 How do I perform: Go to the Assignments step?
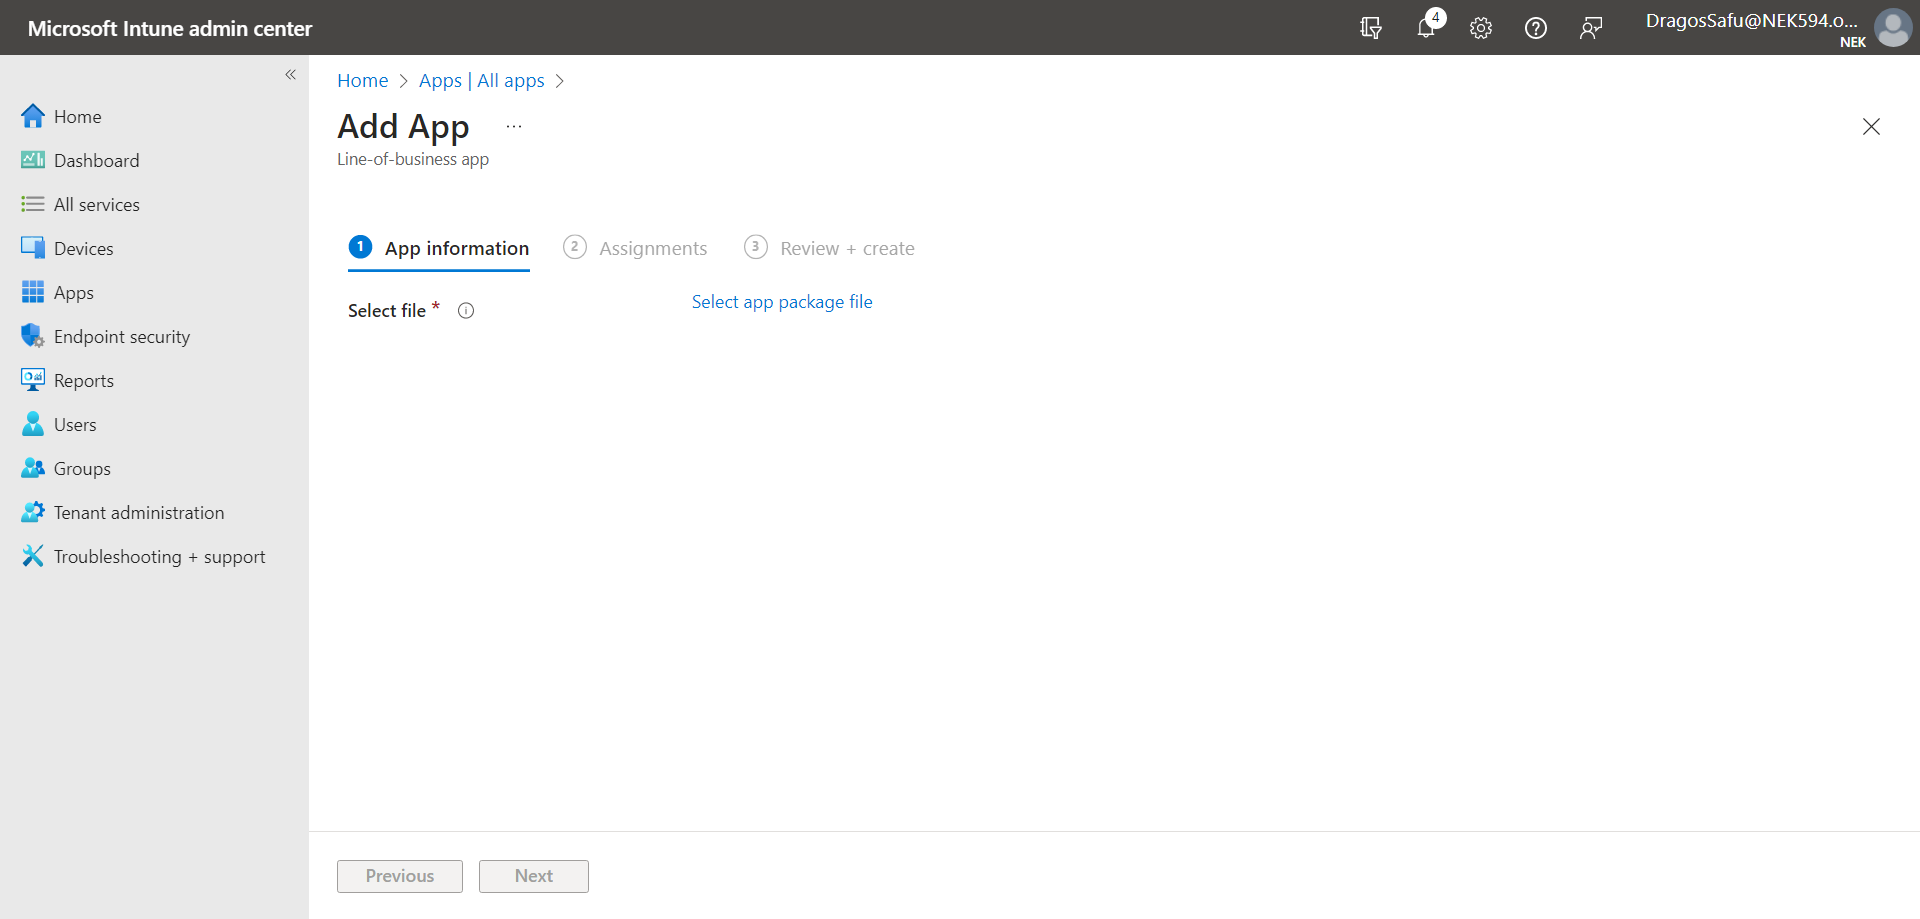tap(635, 248)
